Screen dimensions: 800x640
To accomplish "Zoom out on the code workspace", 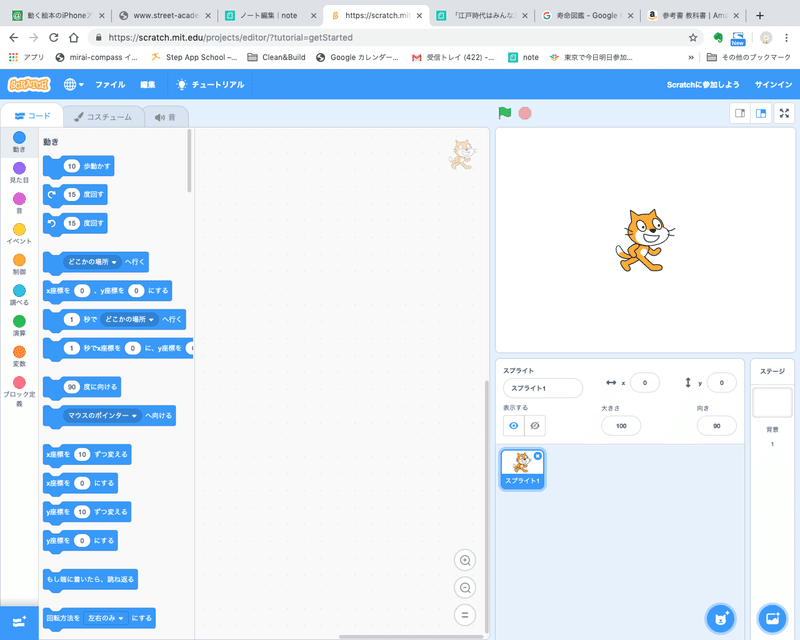I will 465,588.
